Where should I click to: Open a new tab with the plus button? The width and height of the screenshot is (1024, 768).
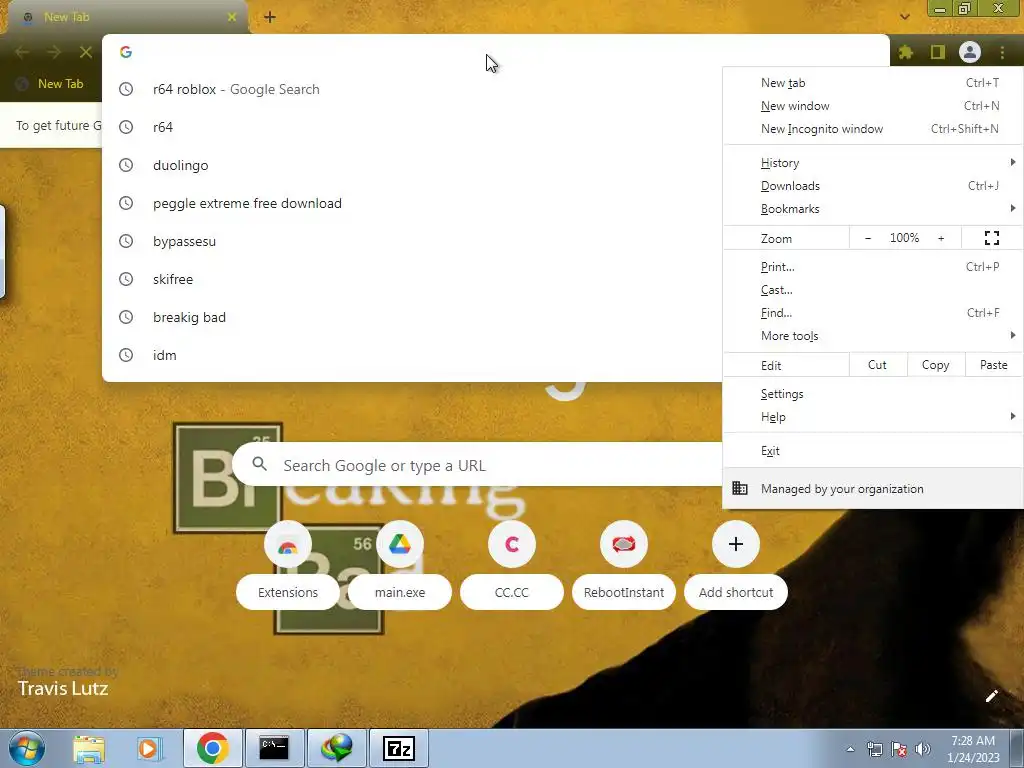point(270,17)
